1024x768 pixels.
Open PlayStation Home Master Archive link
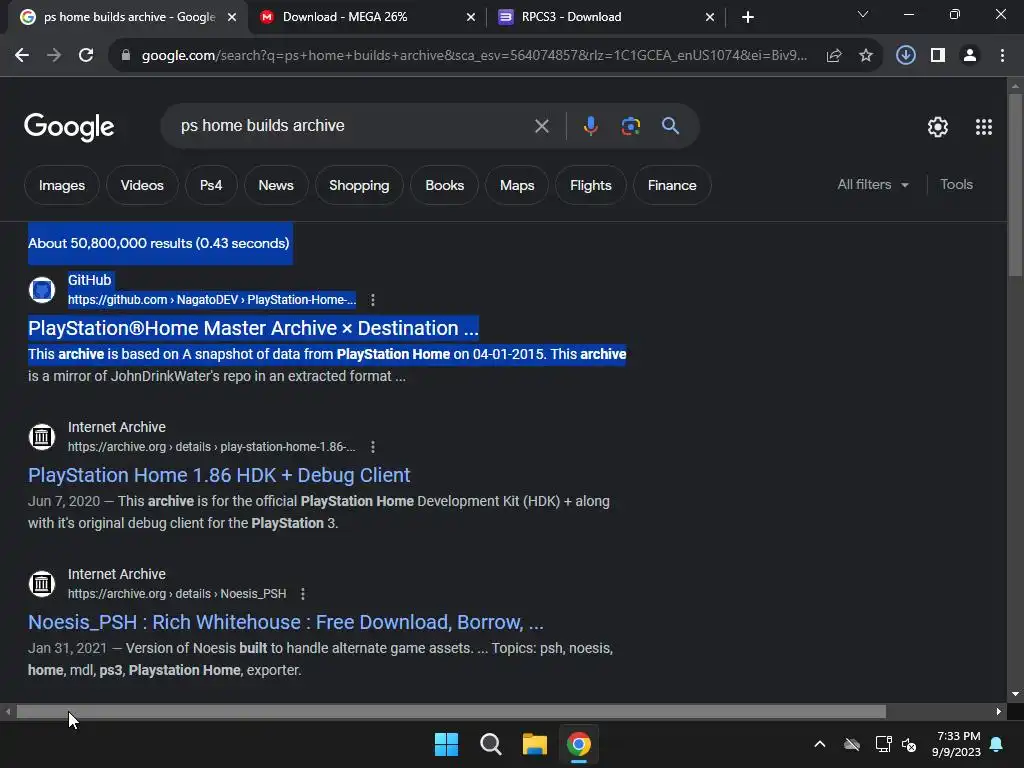click(x=253, y=328)
